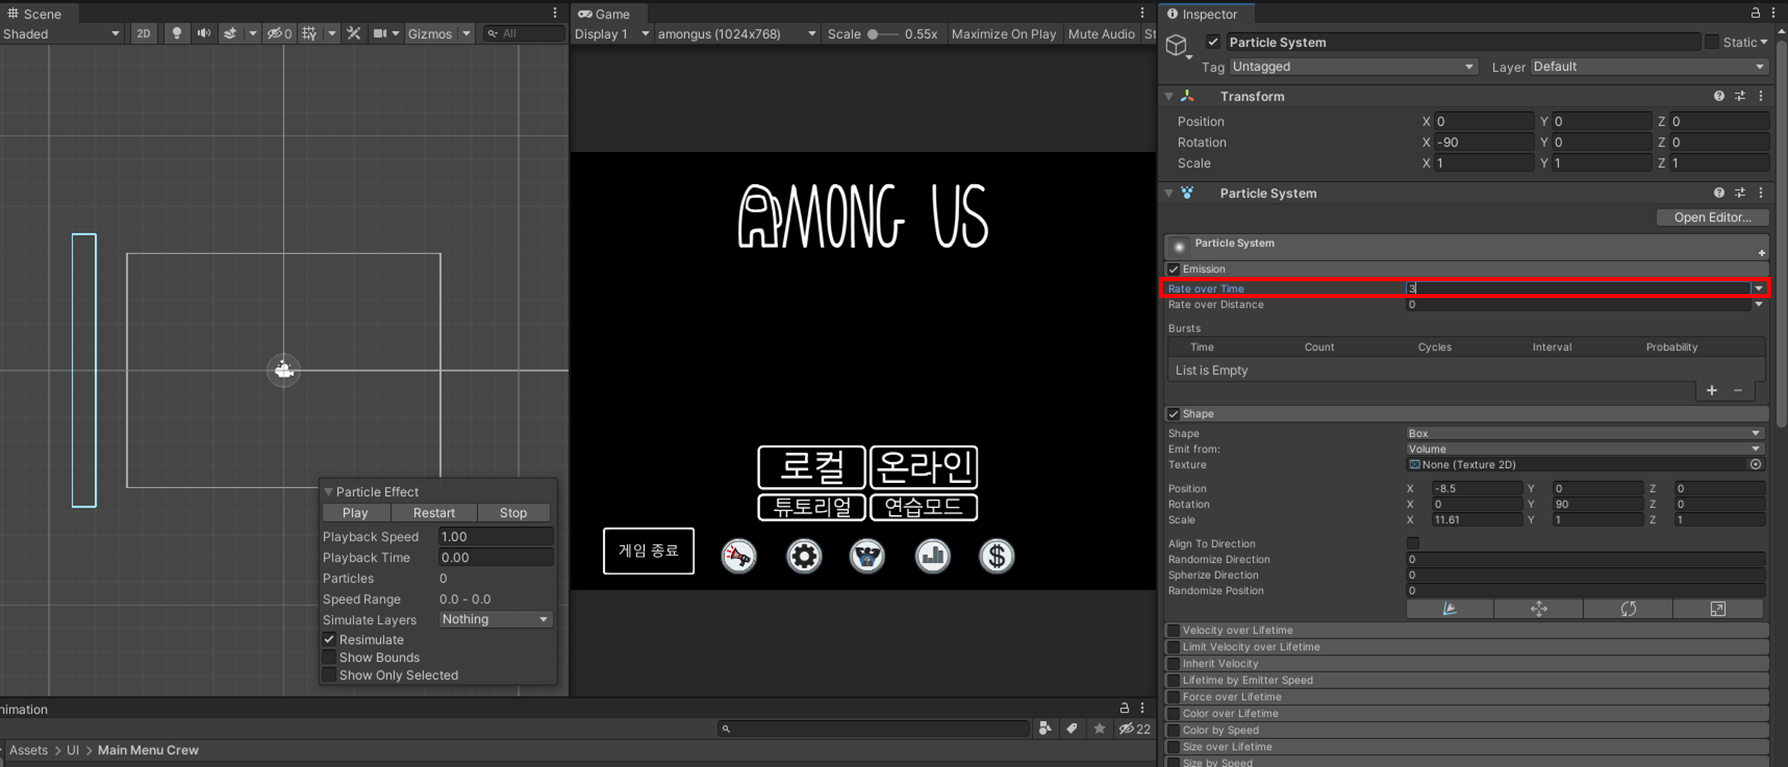Toggle Particle System object active checkbox
Screen dimensions: 1788x767
point(1213,42)
